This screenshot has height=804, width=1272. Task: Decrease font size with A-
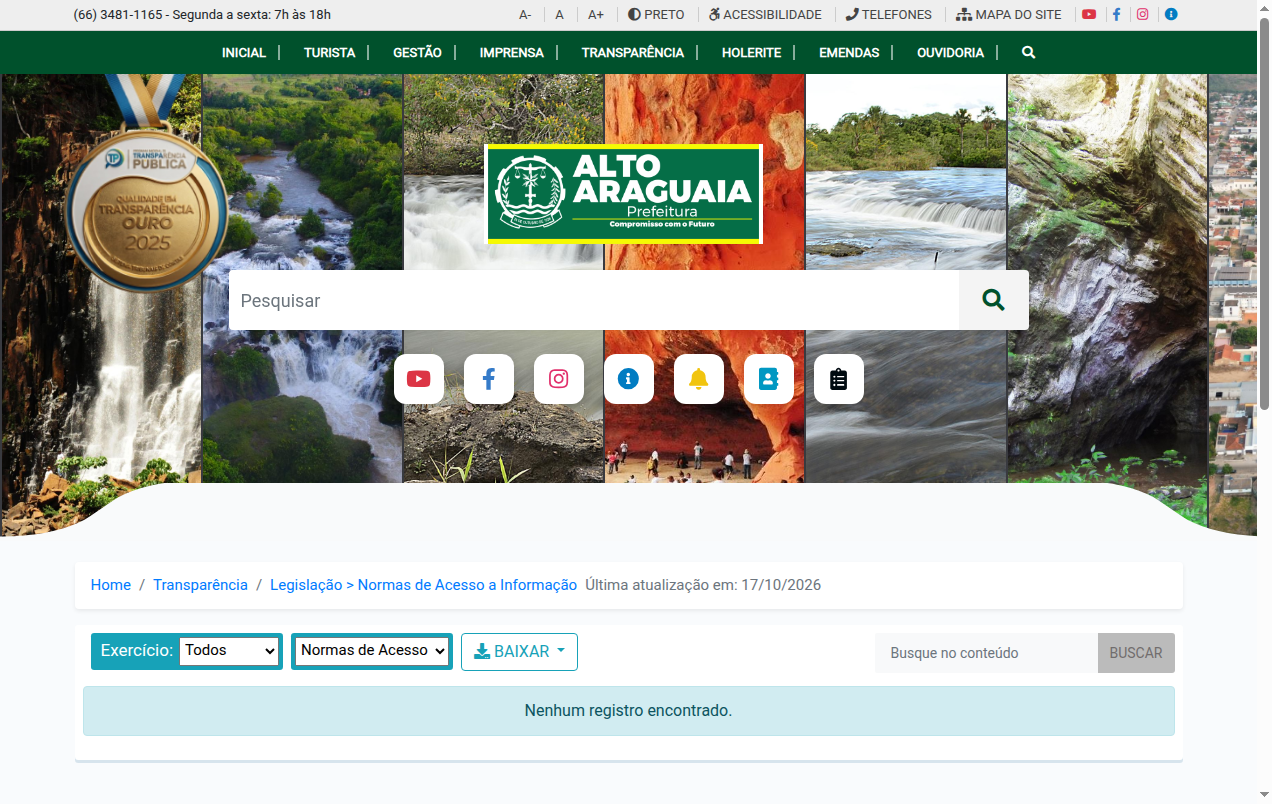point(525,15)
